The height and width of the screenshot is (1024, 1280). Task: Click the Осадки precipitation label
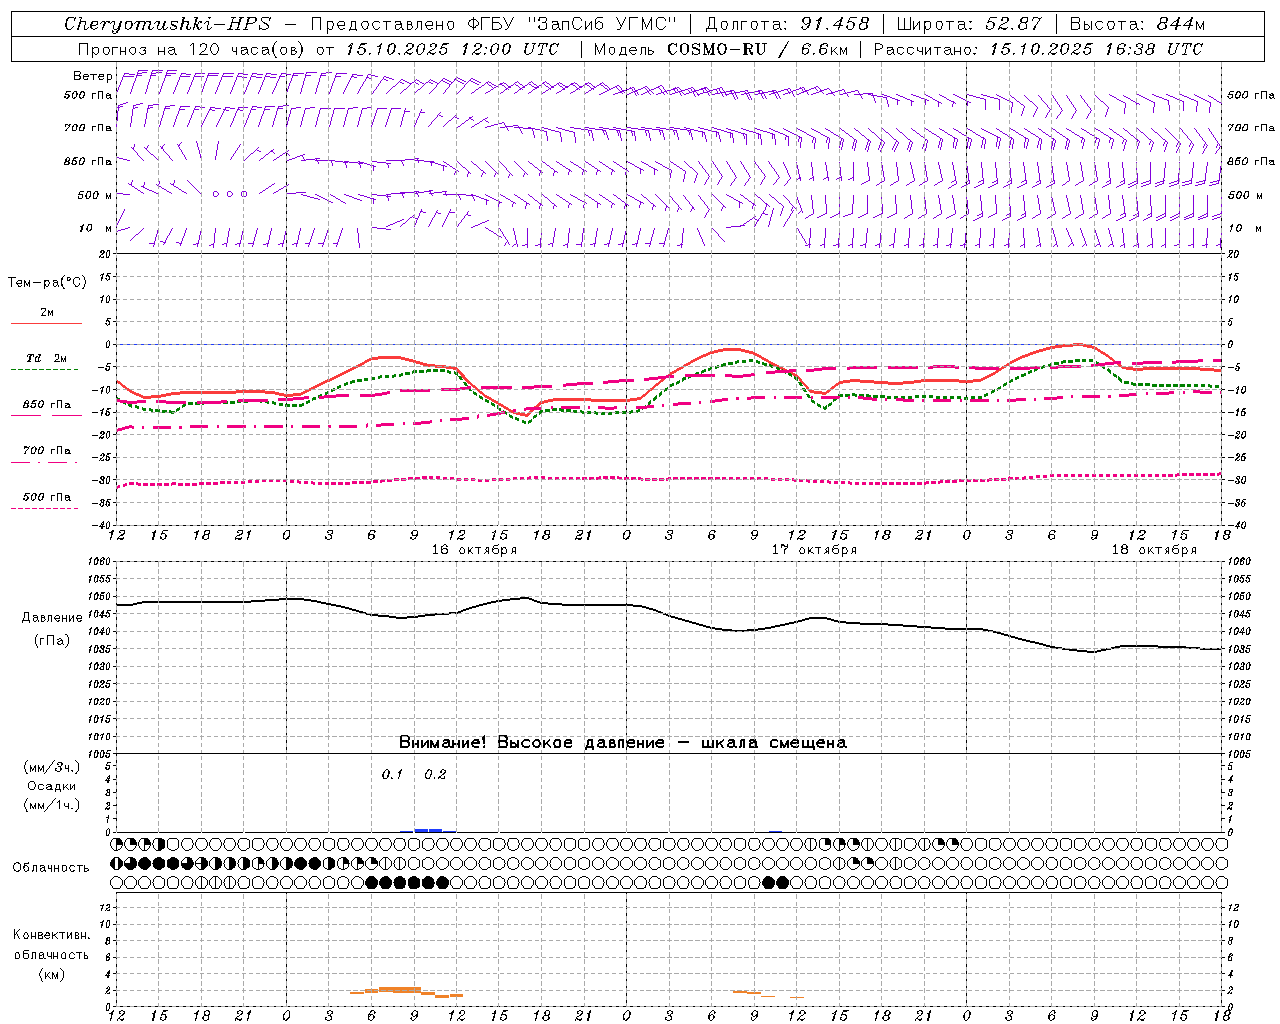coord(52,786)
